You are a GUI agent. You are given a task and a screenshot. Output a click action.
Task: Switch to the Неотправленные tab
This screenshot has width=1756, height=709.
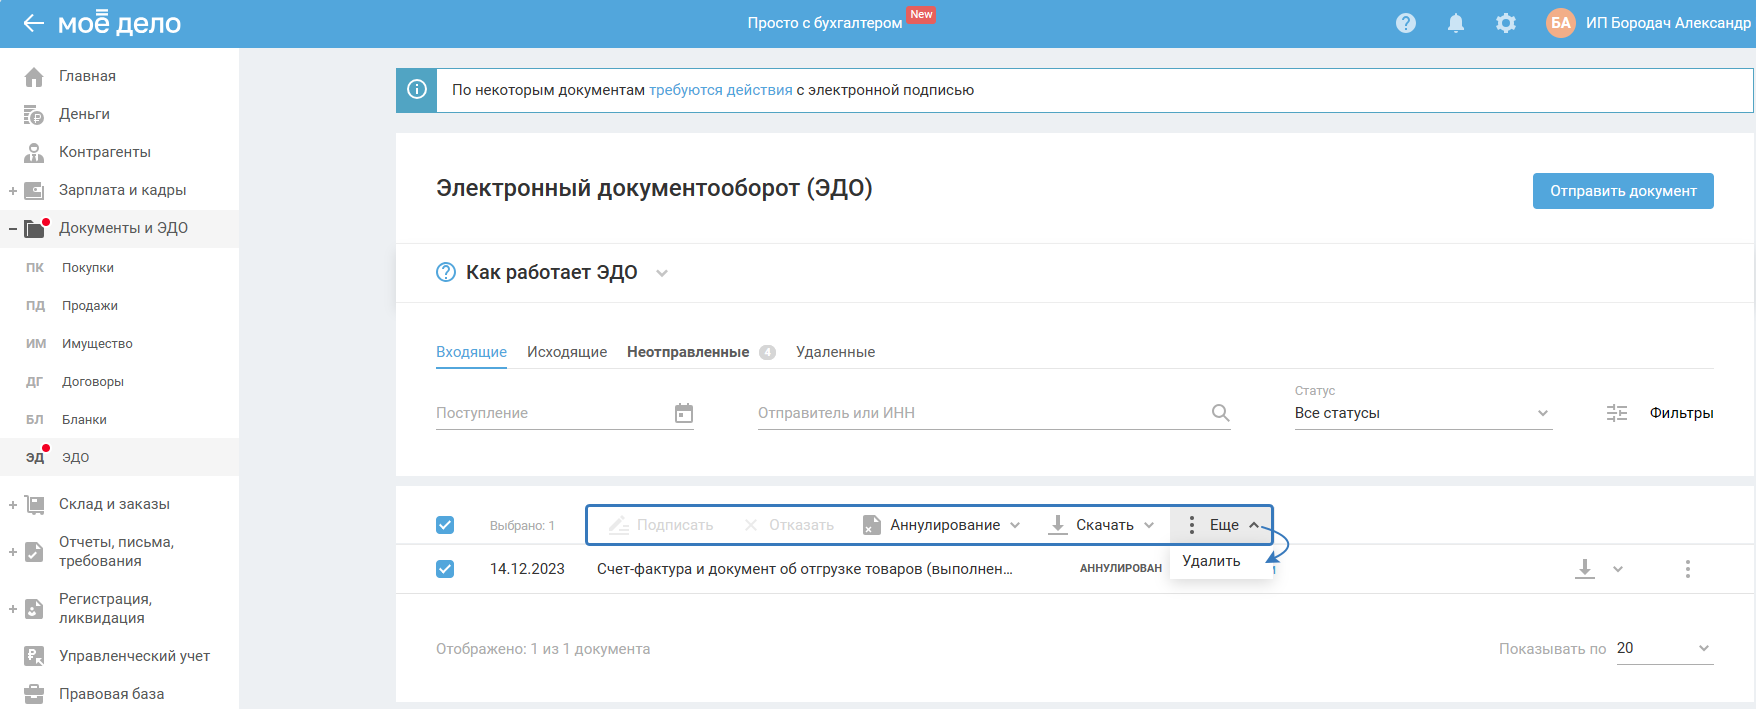pyautogui.click(x=688, y=352)
